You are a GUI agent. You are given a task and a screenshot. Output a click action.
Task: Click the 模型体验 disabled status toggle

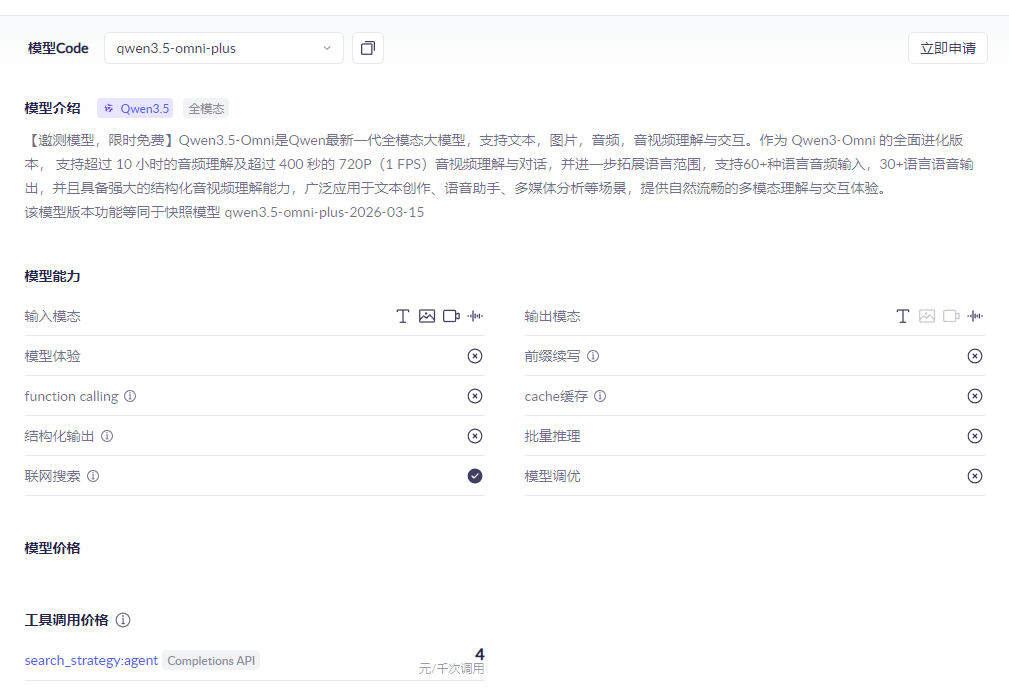click(x=474, y=355)
